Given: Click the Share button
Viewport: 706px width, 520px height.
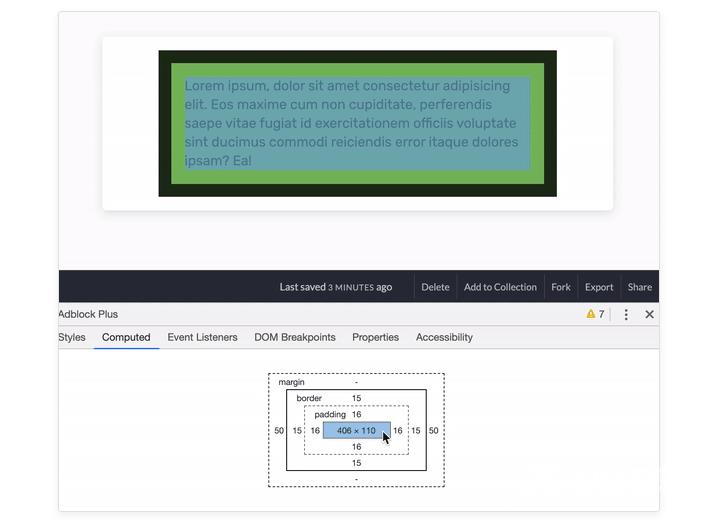Looking at the screenshot, I should [640, 287].
